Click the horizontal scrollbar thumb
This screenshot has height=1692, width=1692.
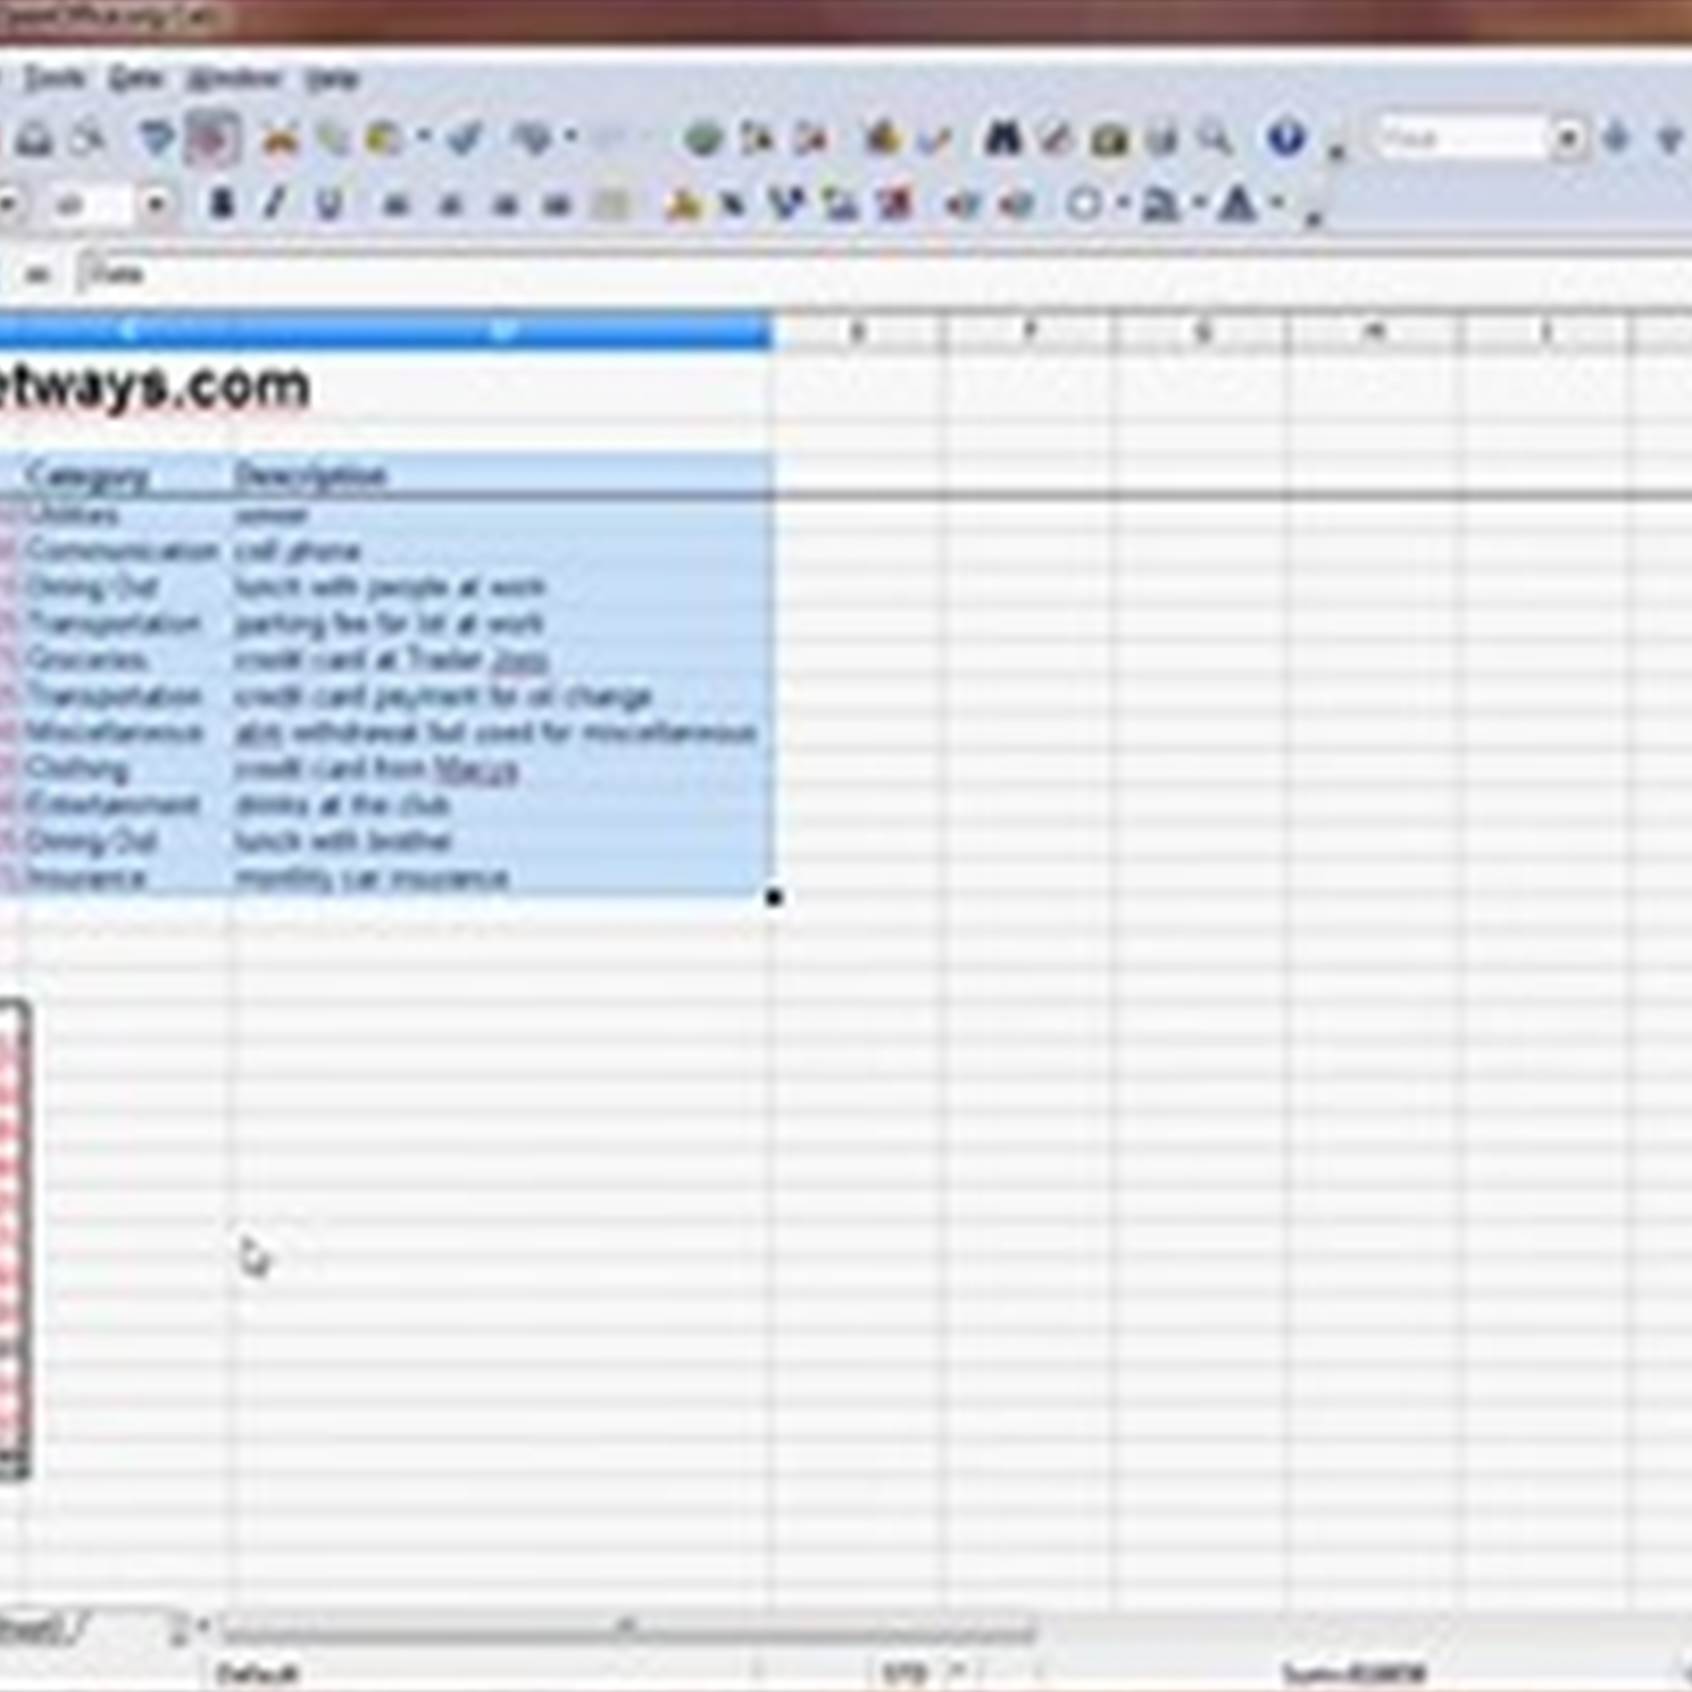628,1630
